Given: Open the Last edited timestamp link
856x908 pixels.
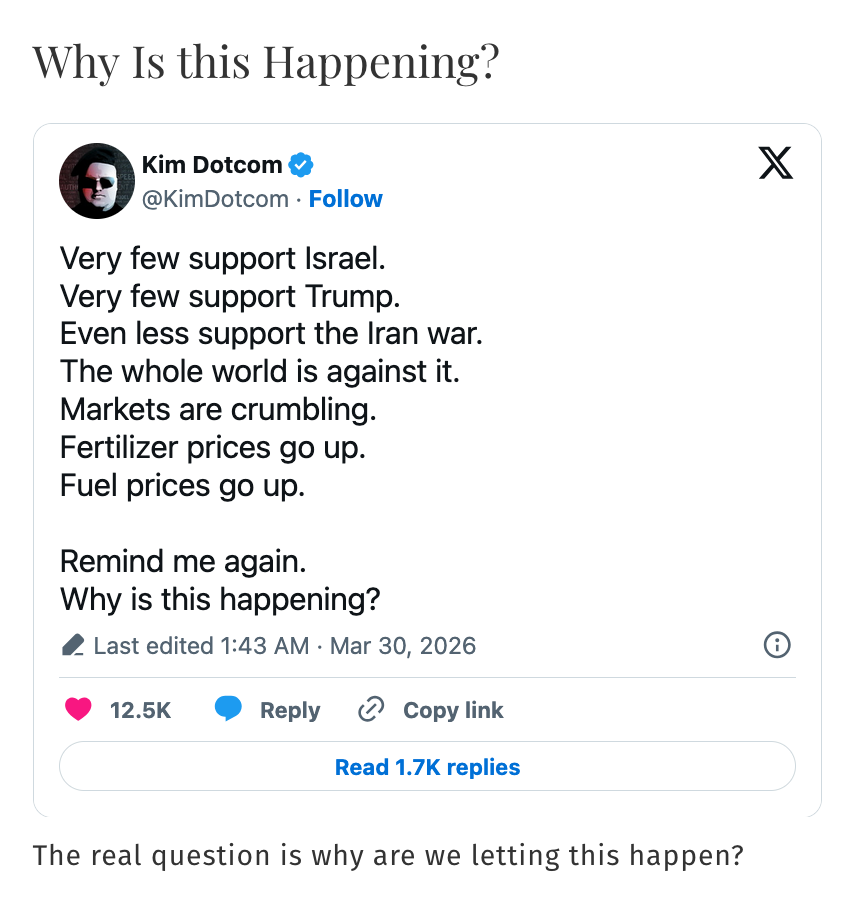Looking at the screenshot, I should [285, 646].
